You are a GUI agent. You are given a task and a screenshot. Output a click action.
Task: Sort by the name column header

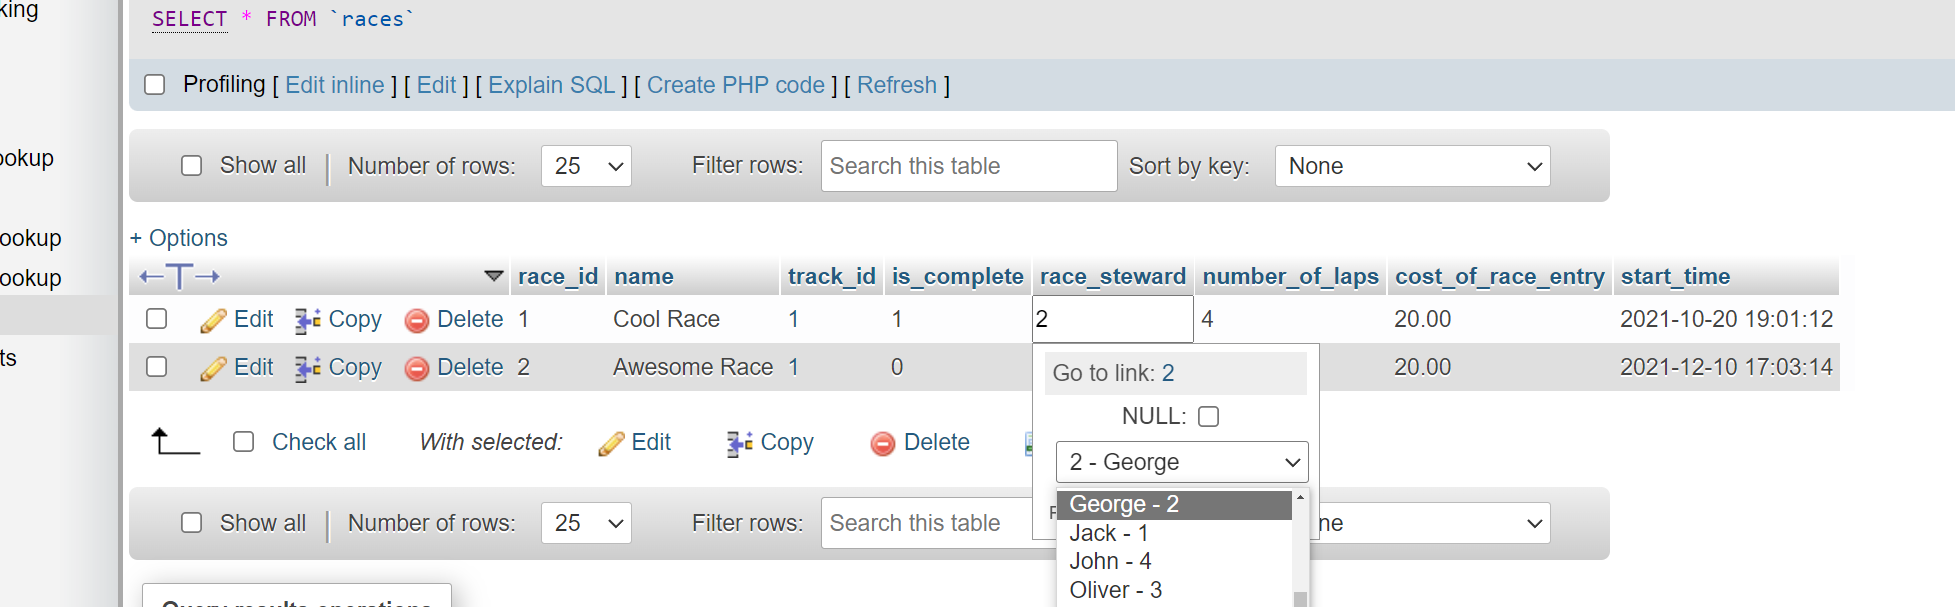[644, 276]
